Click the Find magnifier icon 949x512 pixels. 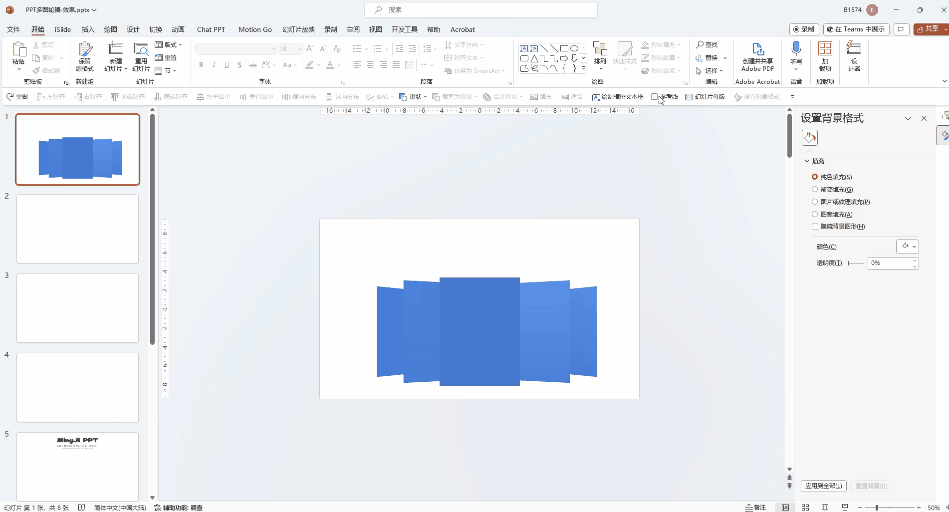(700, 45)
